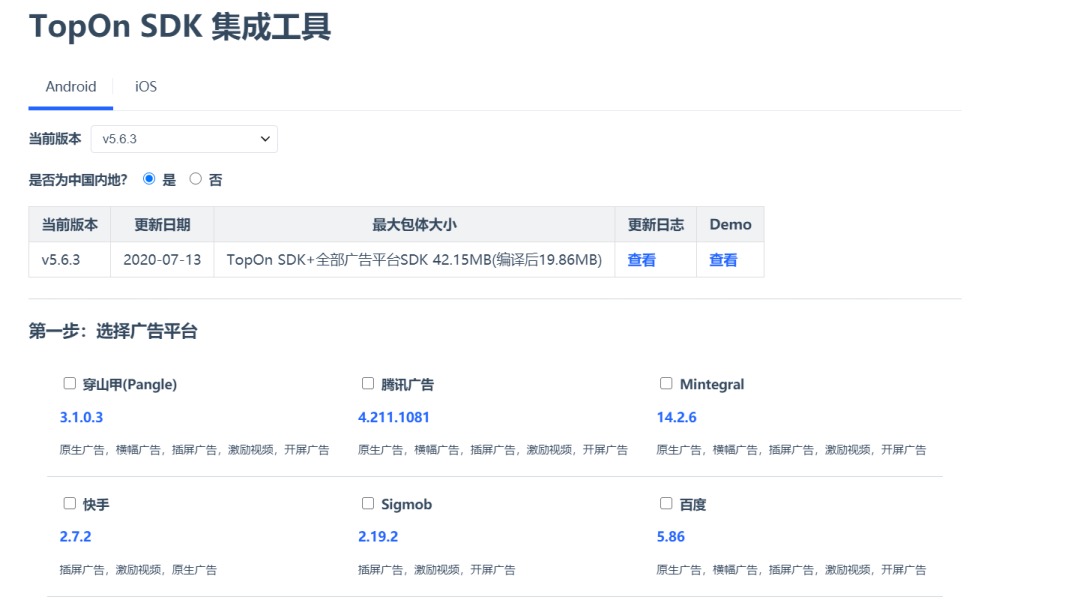Tick the Mintegral checkbox
The height and width of the screenshot is (606, 1080).
pos(666,383)
